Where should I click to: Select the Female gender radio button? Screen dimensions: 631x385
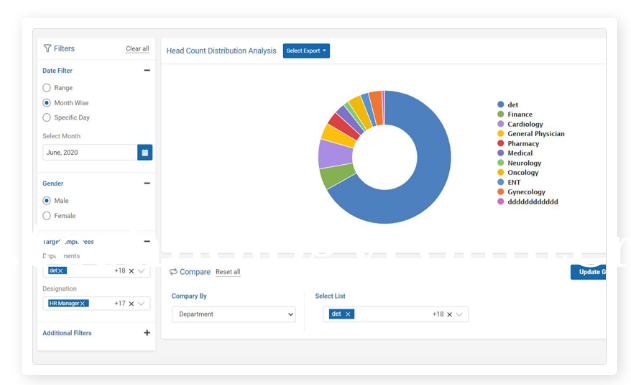47,216
